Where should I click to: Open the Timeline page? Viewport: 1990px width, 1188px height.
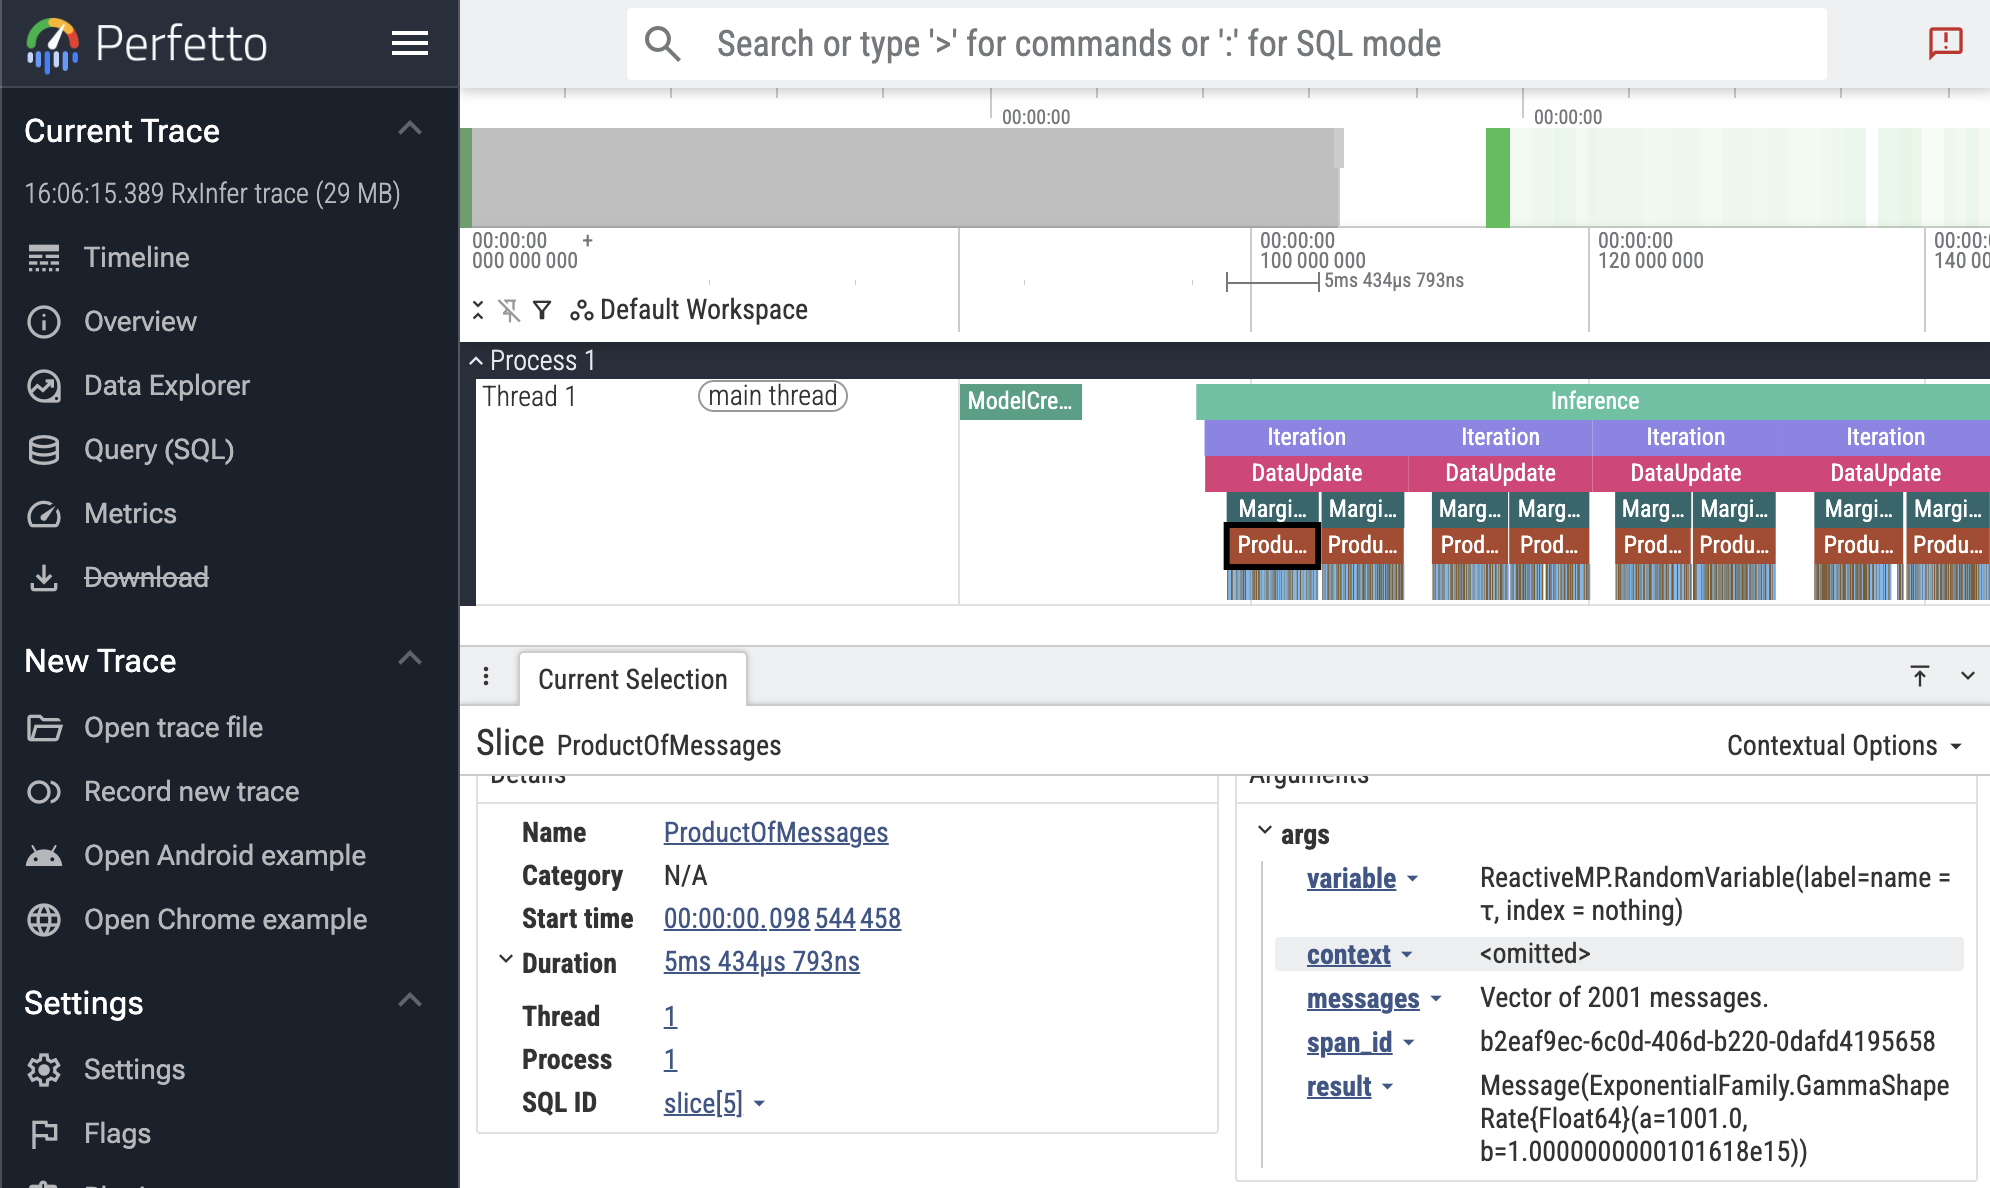coord(137,258)
